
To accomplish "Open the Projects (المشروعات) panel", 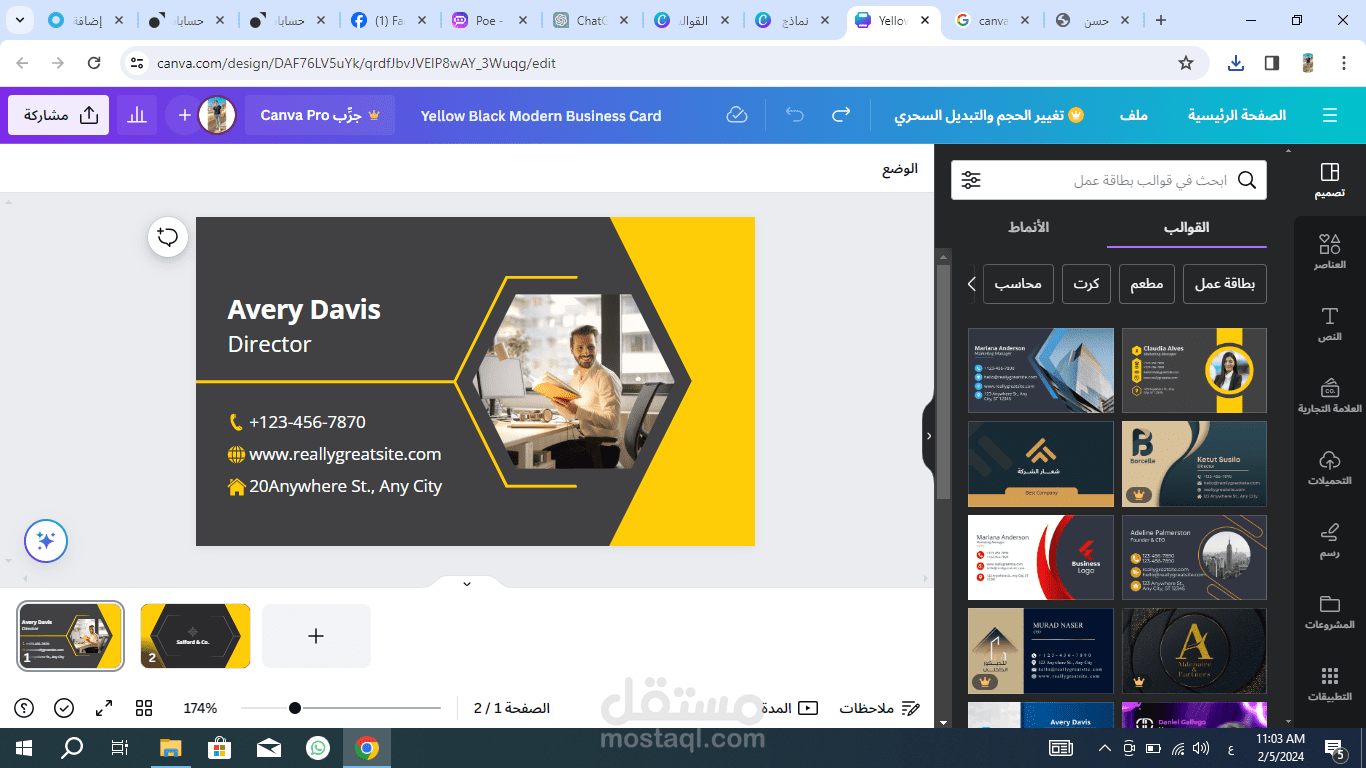I will (x=1329, y=612).
